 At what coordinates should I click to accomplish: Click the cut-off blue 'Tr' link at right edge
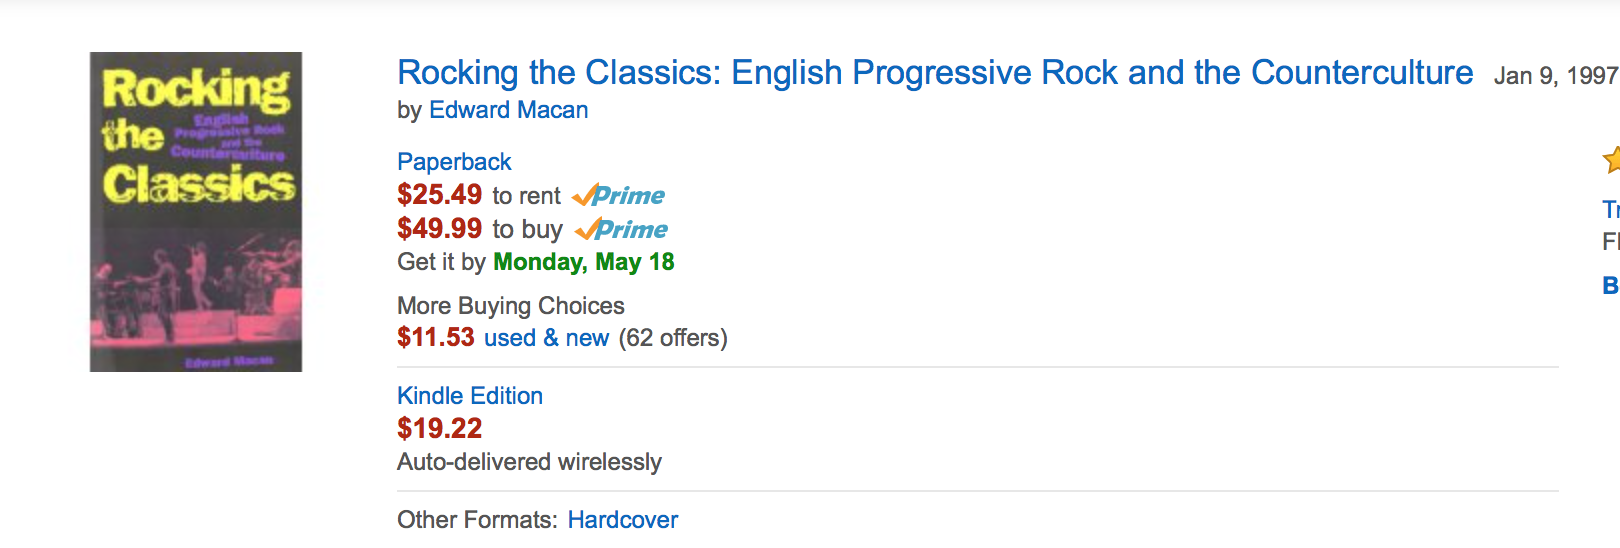pos(1611,210)
